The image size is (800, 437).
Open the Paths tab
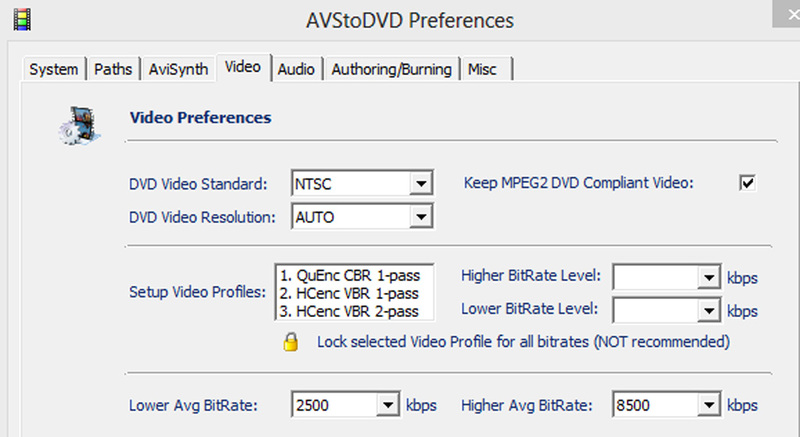click(x=113, y=69)
